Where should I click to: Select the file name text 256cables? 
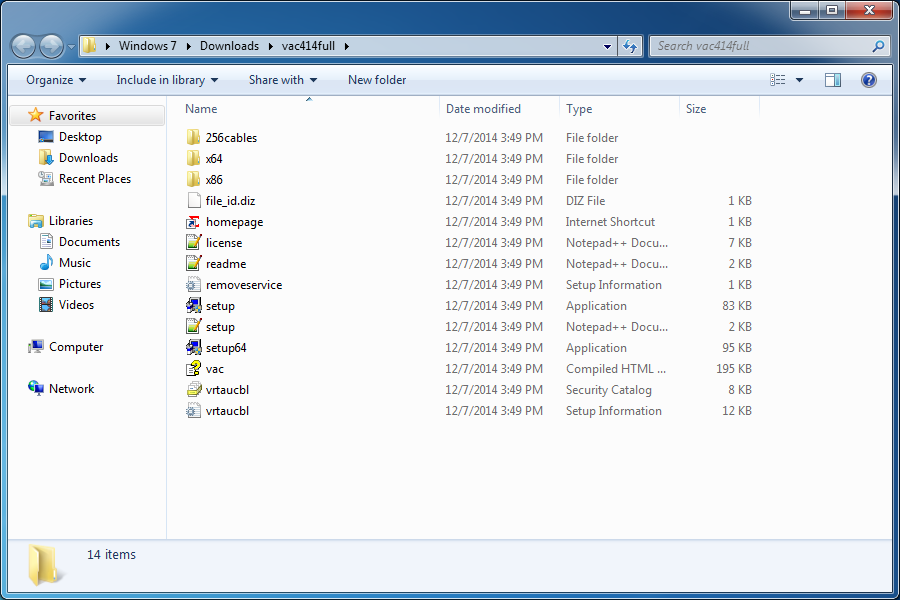pyautogui.click(x=231, y=138)
